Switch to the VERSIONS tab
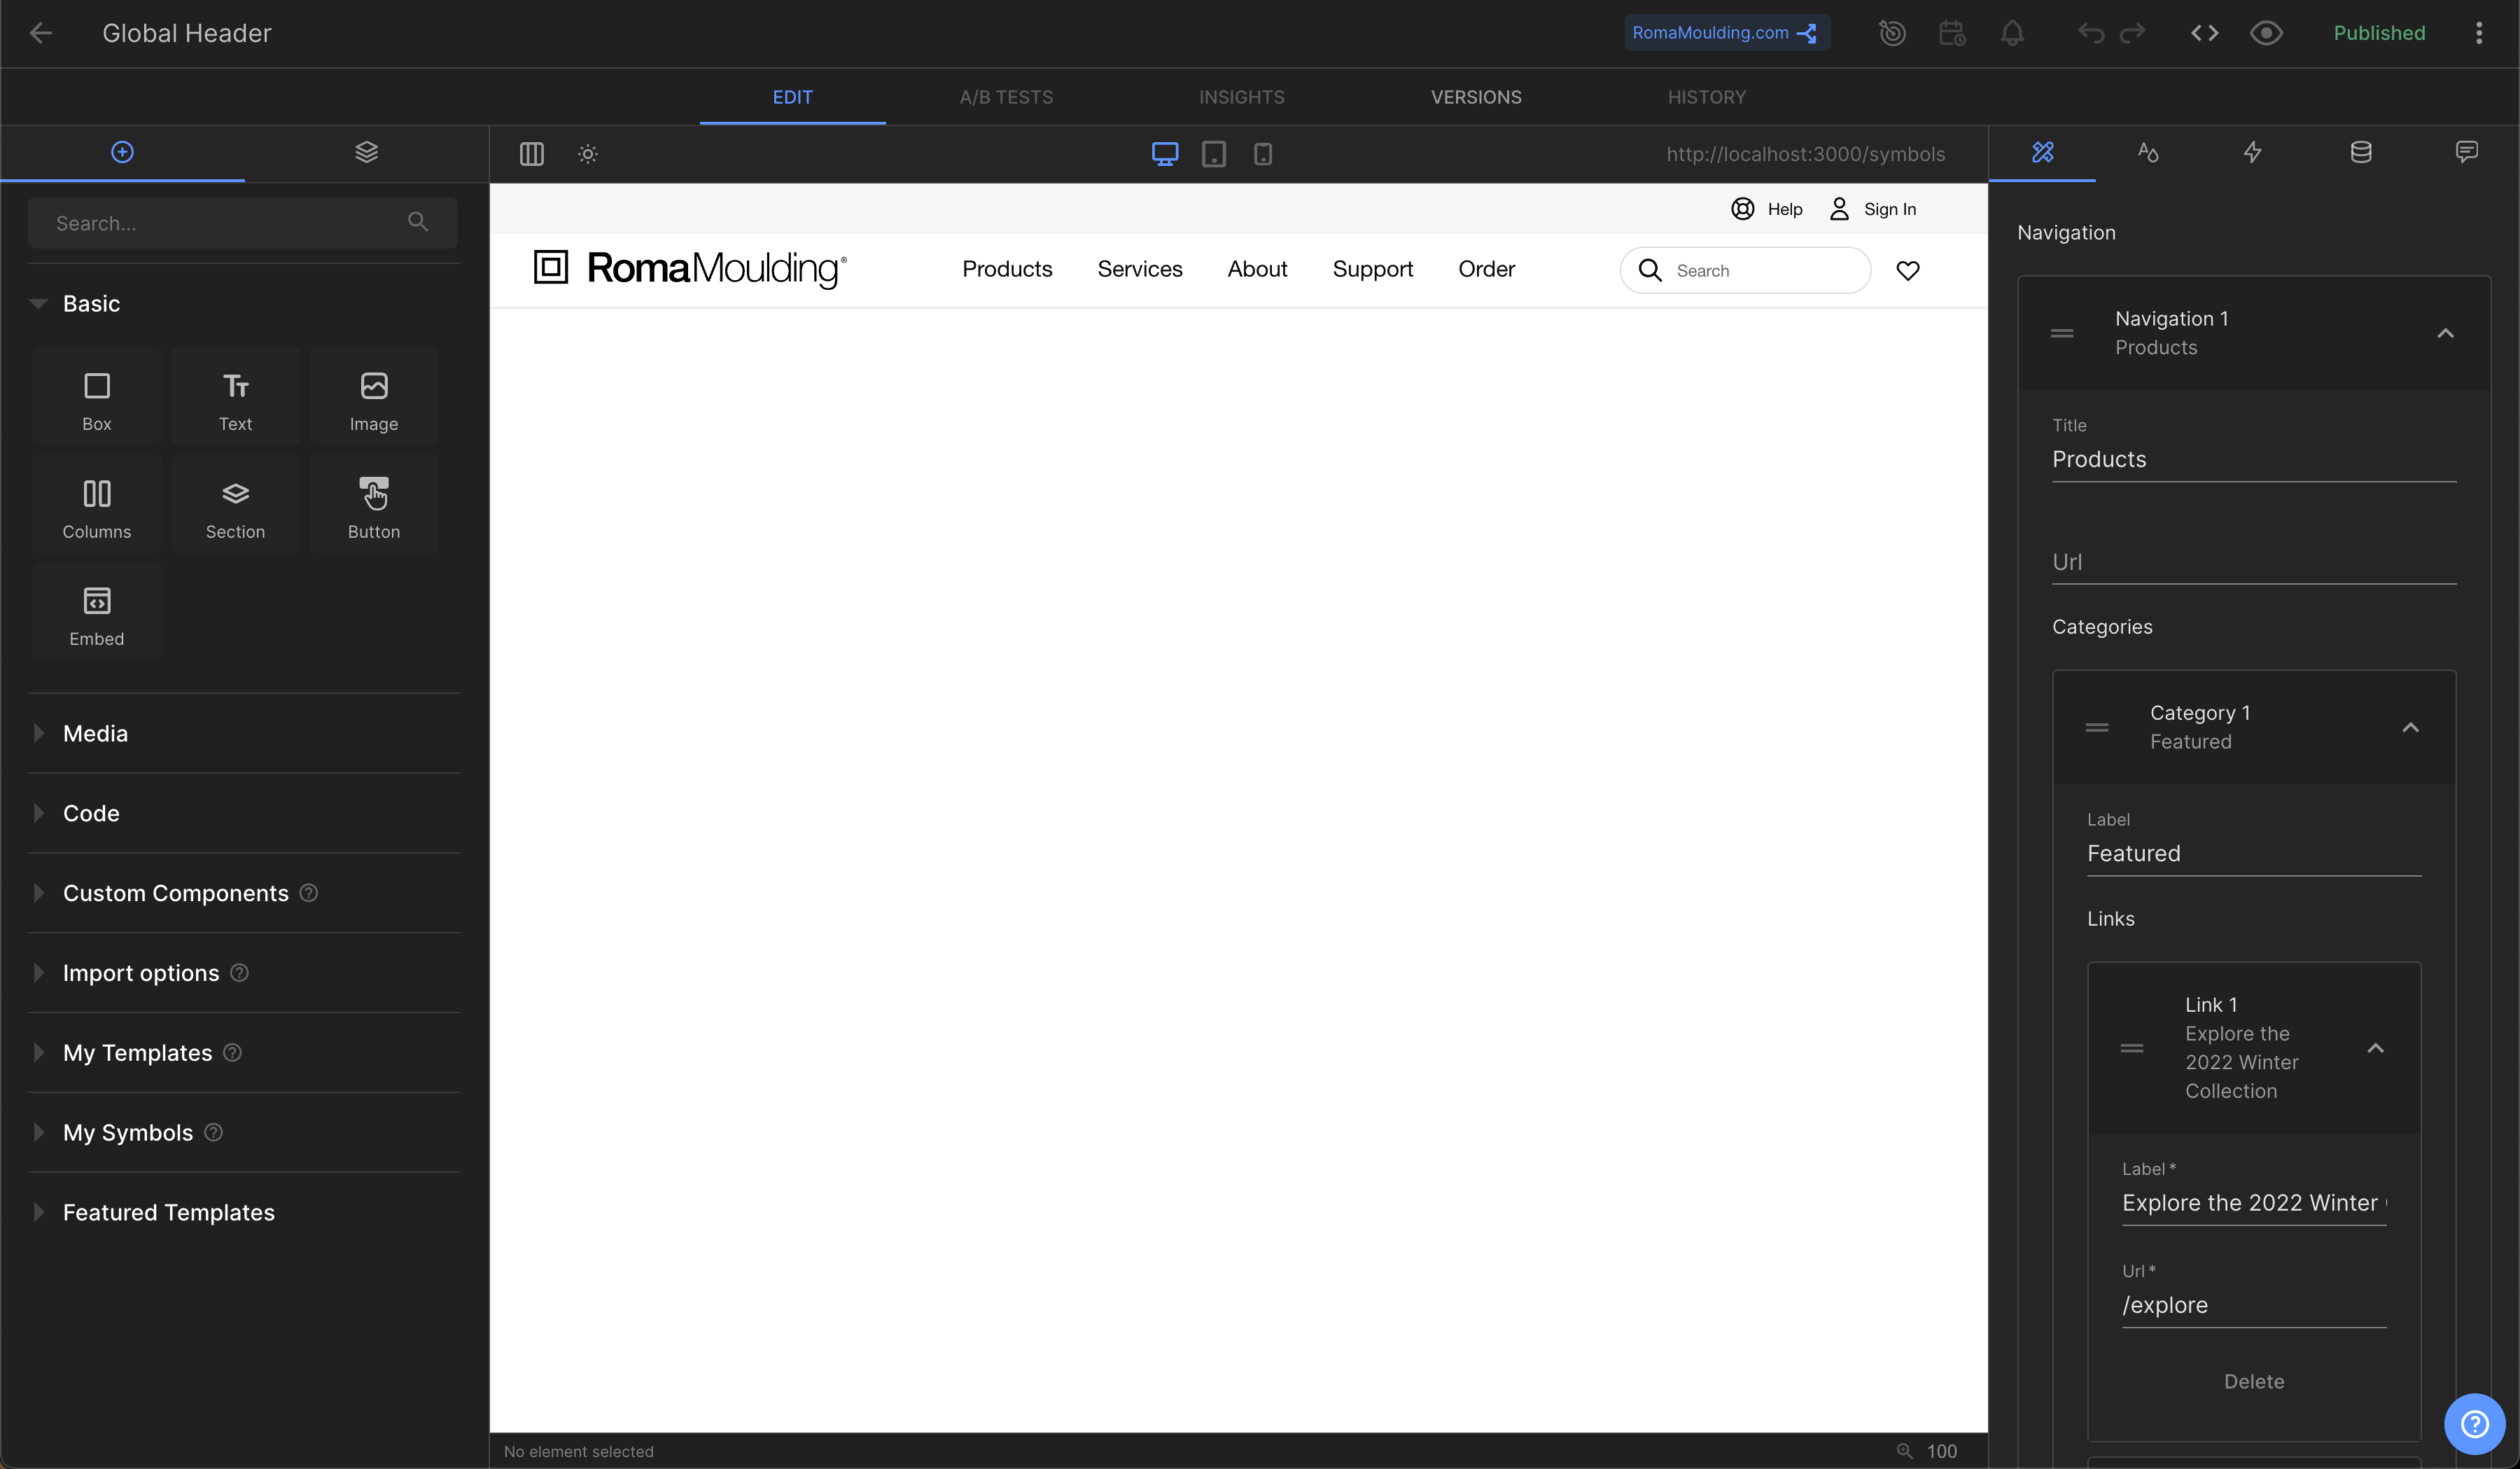The width and height of the screenshot is (2520, 1469). coord(1475,97)
